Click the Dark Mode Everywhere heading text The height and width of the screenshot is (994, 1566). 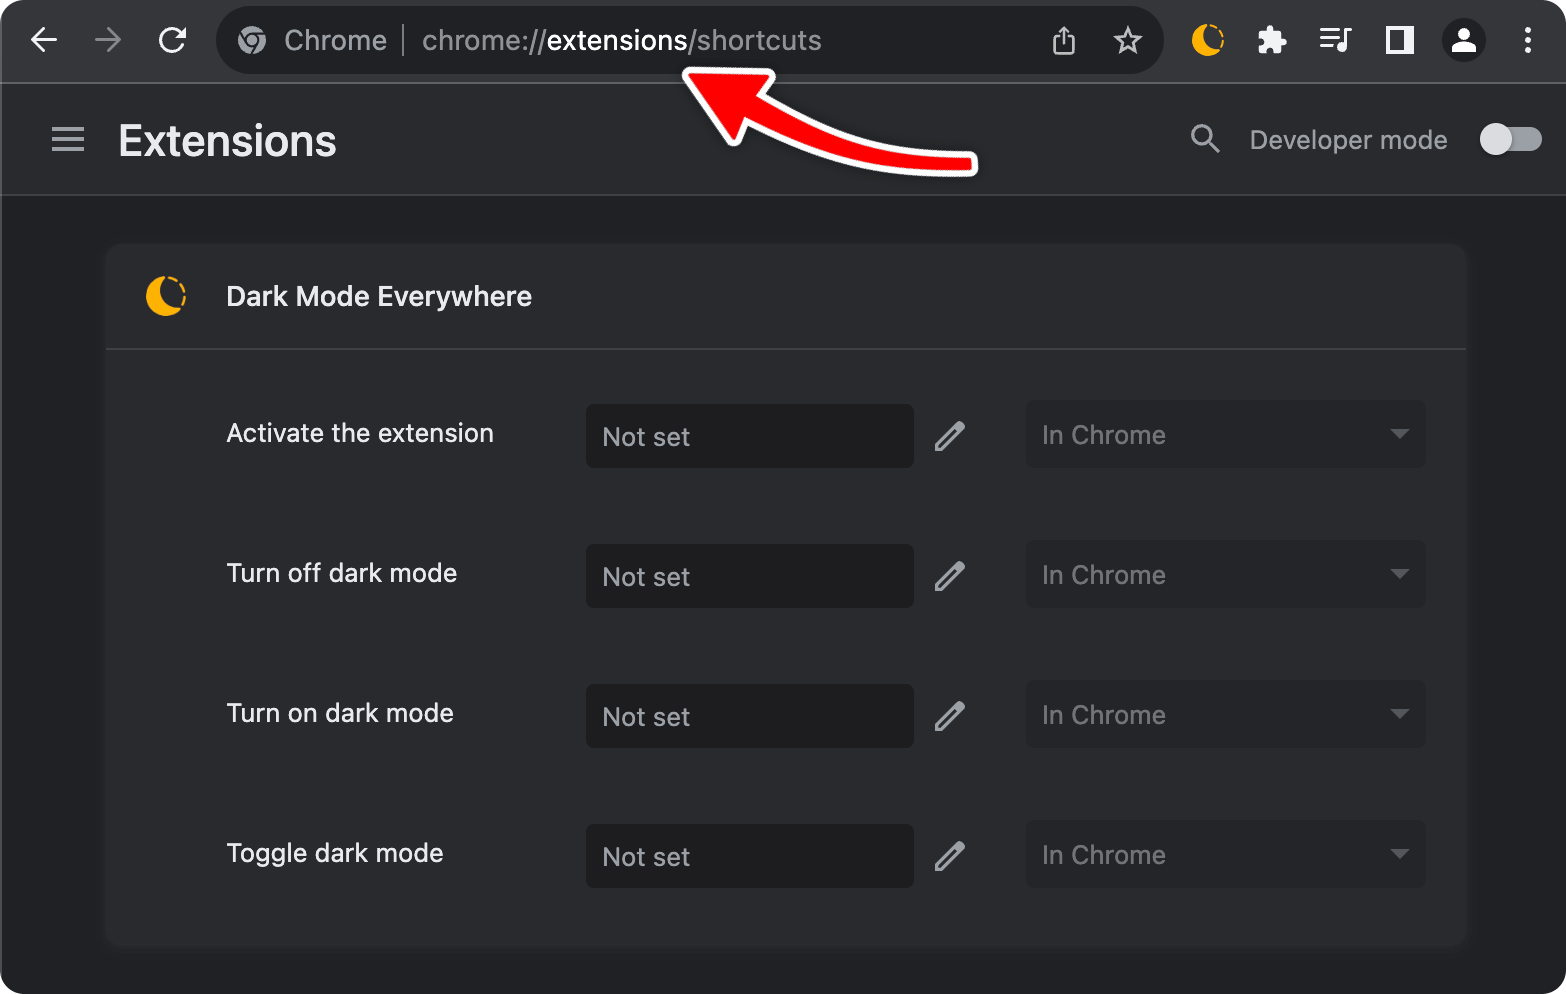379,296
